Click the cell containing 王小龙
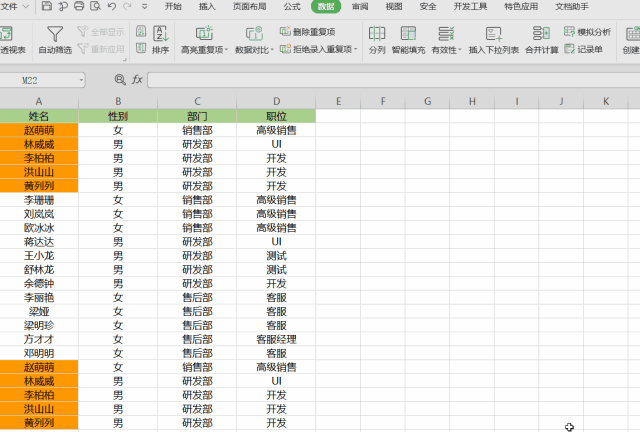The image size is (640, 432). pyautogui.click(x=39, y=256)
